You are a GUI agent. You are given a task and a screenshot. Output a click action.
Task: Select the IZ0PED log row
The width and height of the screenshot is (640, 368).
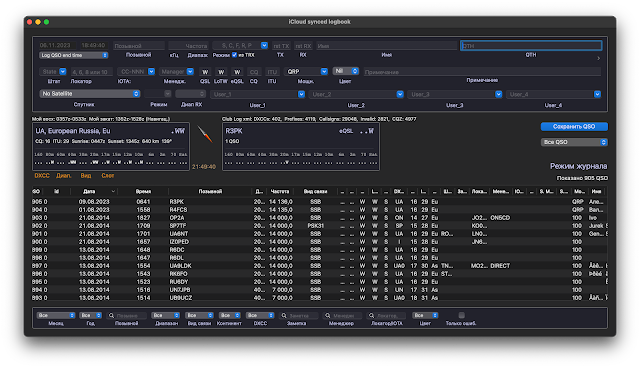319,242
